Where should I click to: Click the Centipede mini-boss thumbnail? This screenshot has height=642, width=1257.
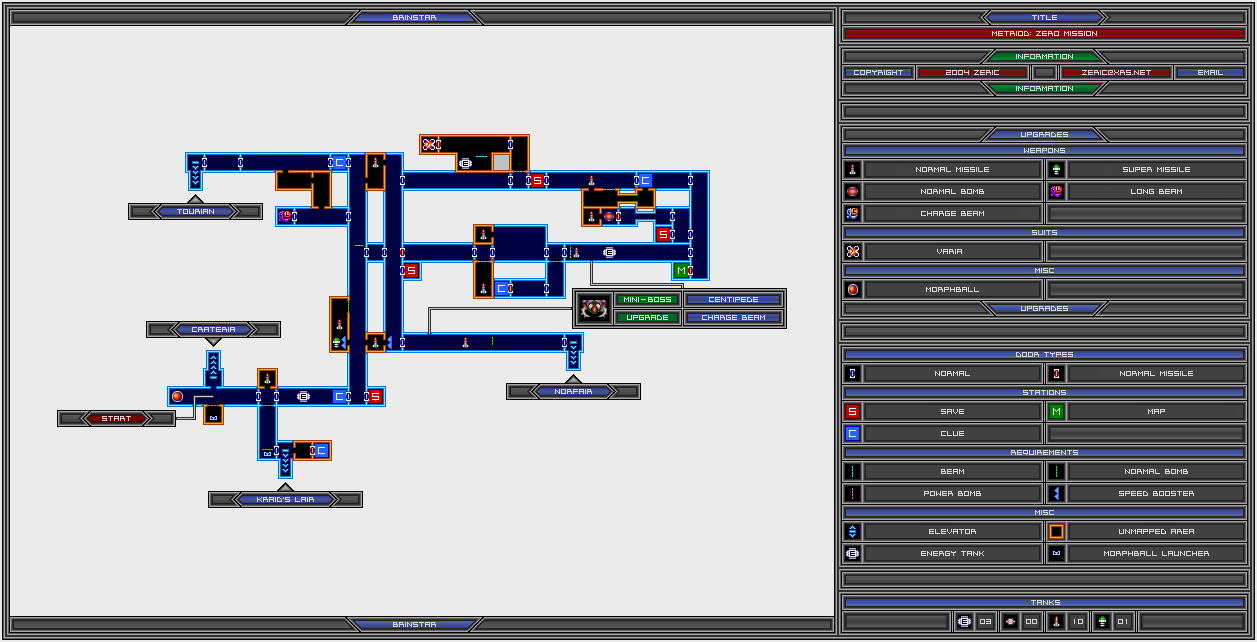tap(594, 309)
